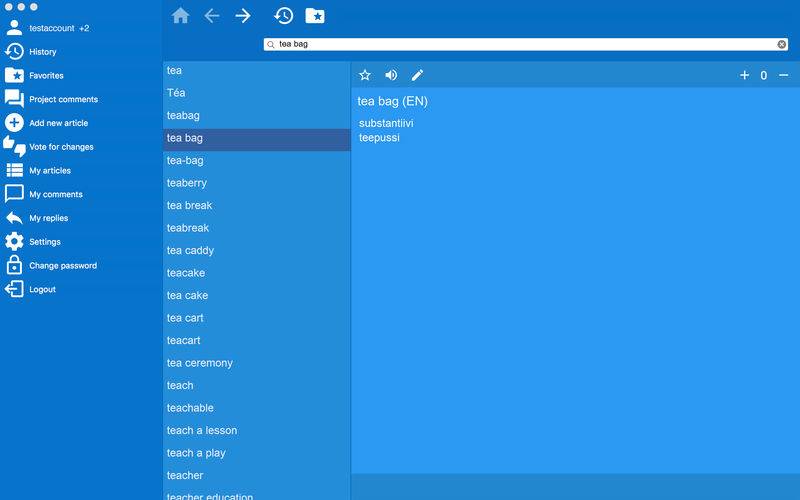Click the Settings gear icon
The image size is (800, 500).
pyautogui.click(x=14, y=241)
